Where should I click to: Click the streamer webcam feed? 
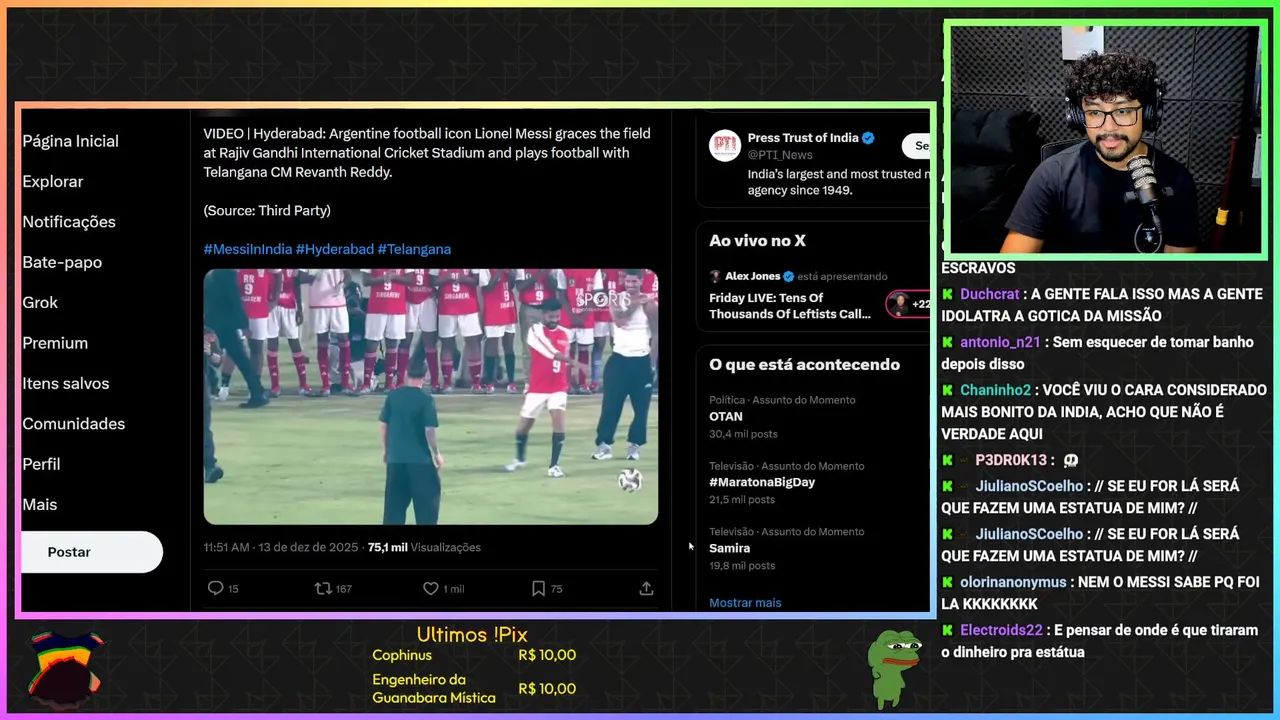[1105, 140]
